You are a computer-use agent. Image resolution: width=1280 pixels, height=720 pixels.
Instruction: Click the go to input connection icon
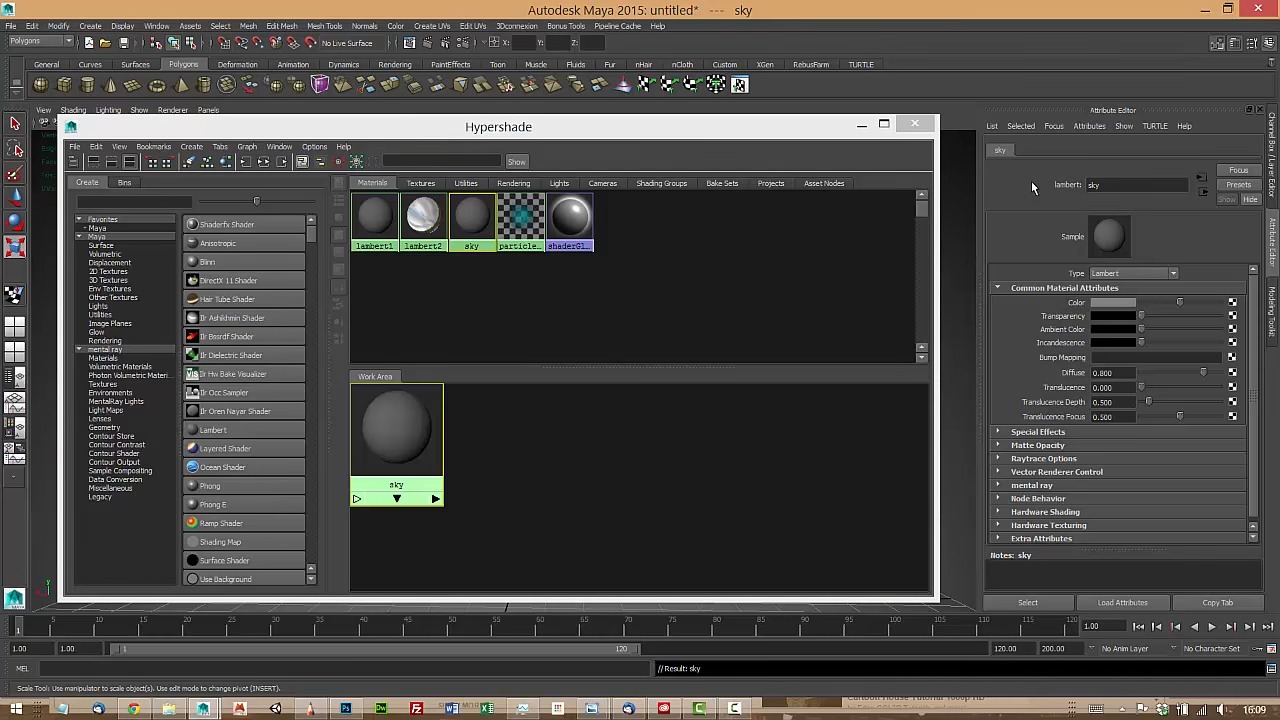(1201, 179)
